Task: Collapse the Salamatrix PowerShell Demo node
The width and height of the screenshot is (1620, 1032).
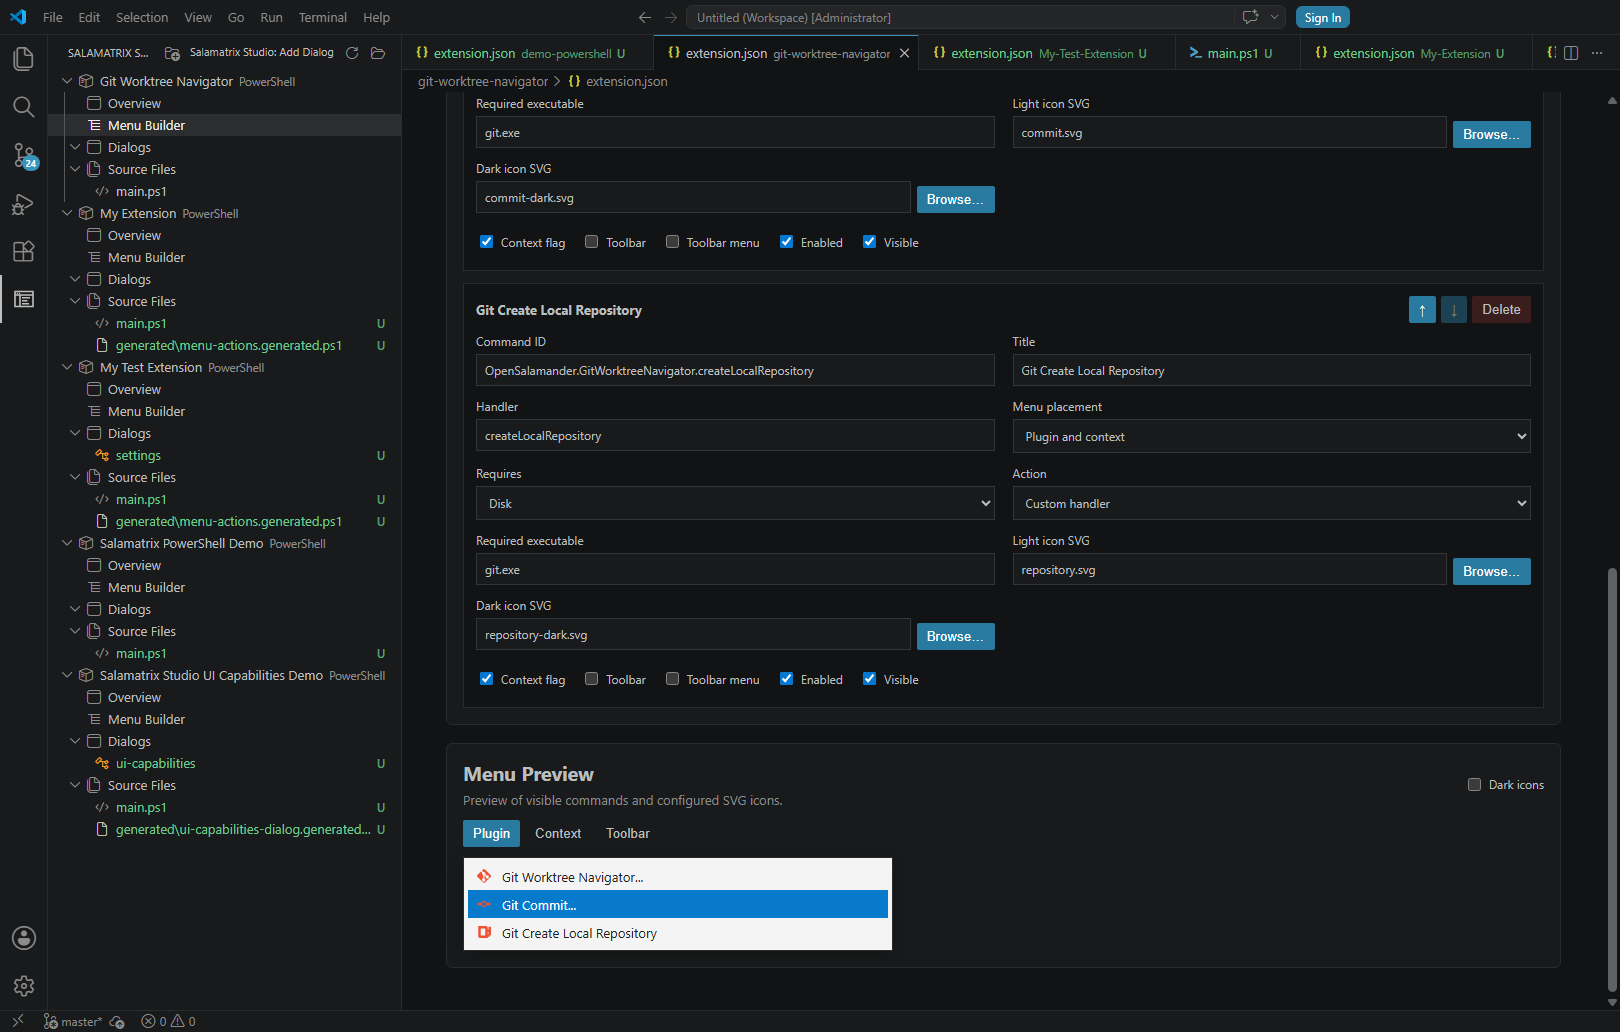Action: coord(67,543)
